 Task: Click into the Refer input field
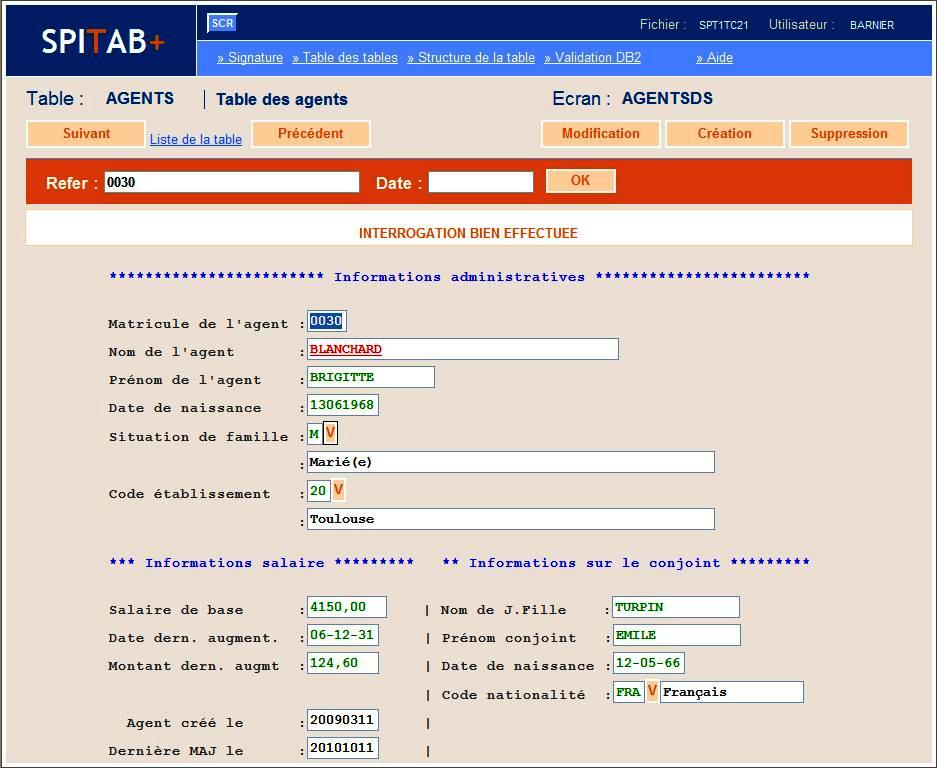coord(231,182)
